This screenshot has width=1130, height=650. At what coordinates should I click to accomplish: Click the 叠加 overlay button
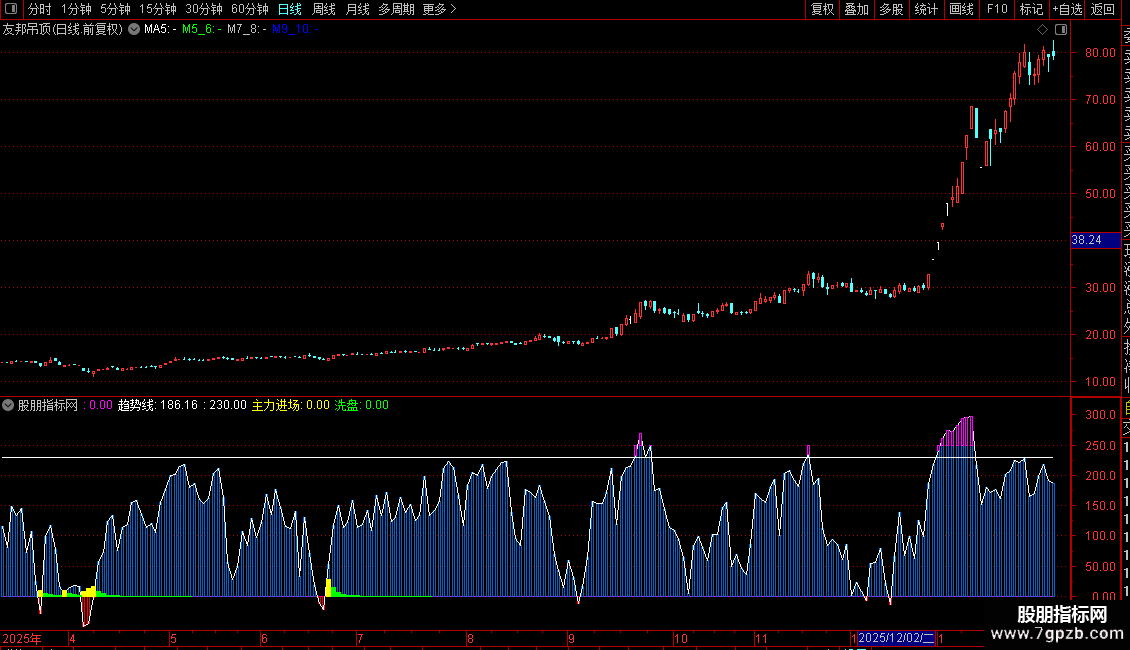(856, 9)
